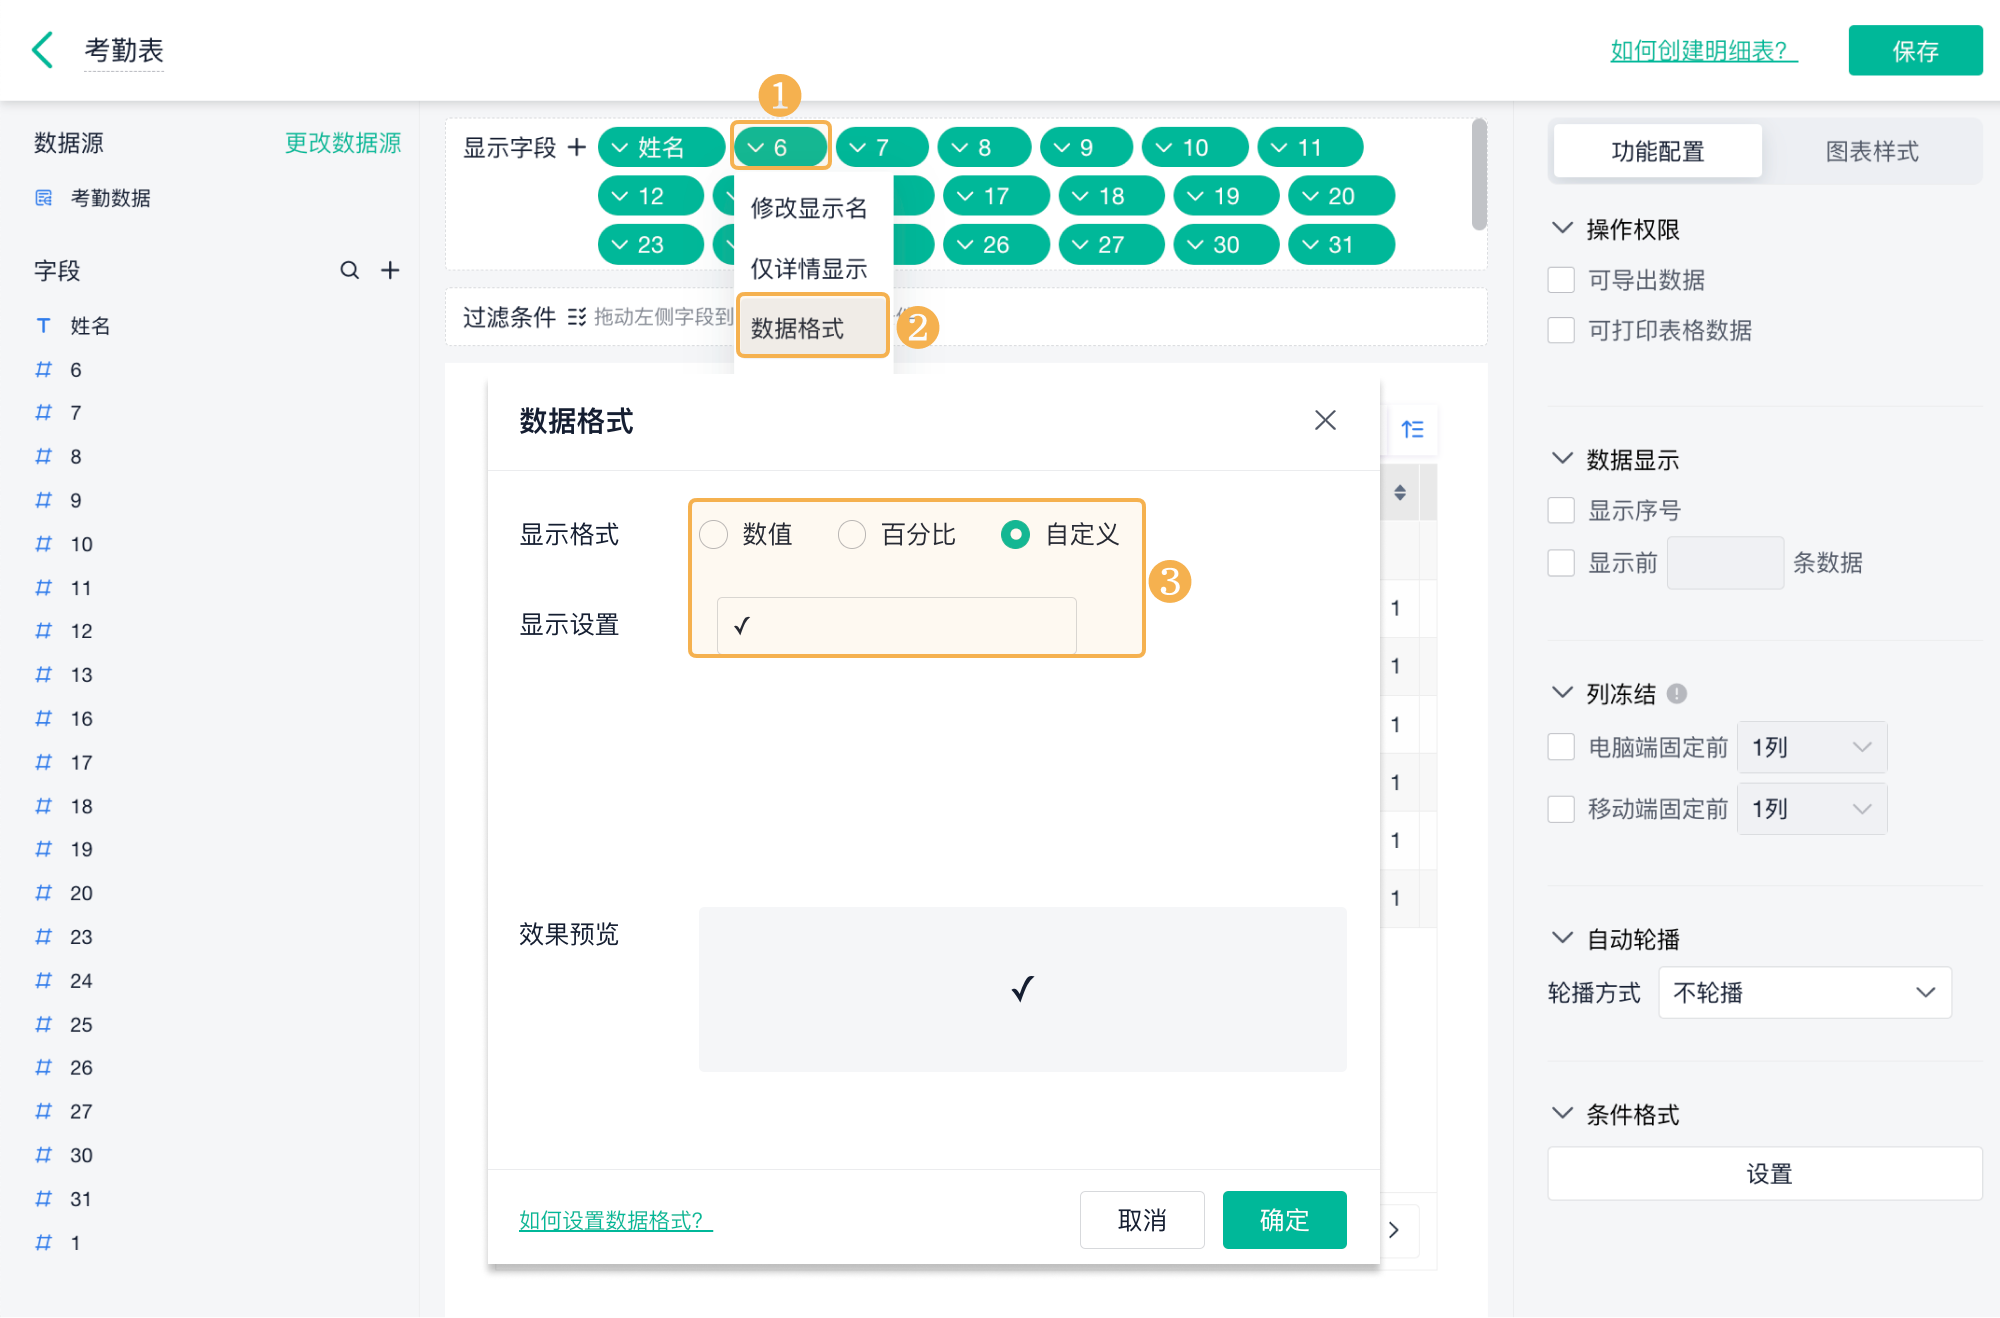Collapse the 条件格式 section
The height and width of the screenshot is (1318, 2000).
click(x=1562, y=1113)
